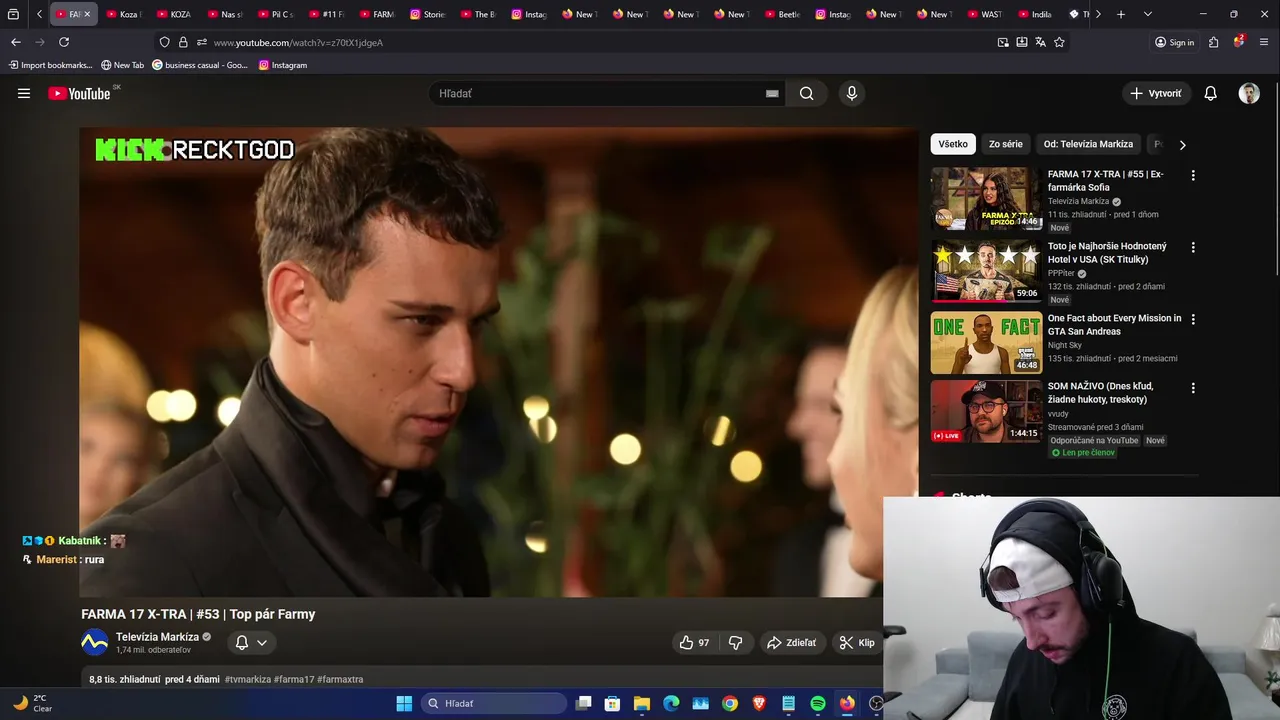
Task: Open the Instagram bookmark
Action: tap(283, 65)
